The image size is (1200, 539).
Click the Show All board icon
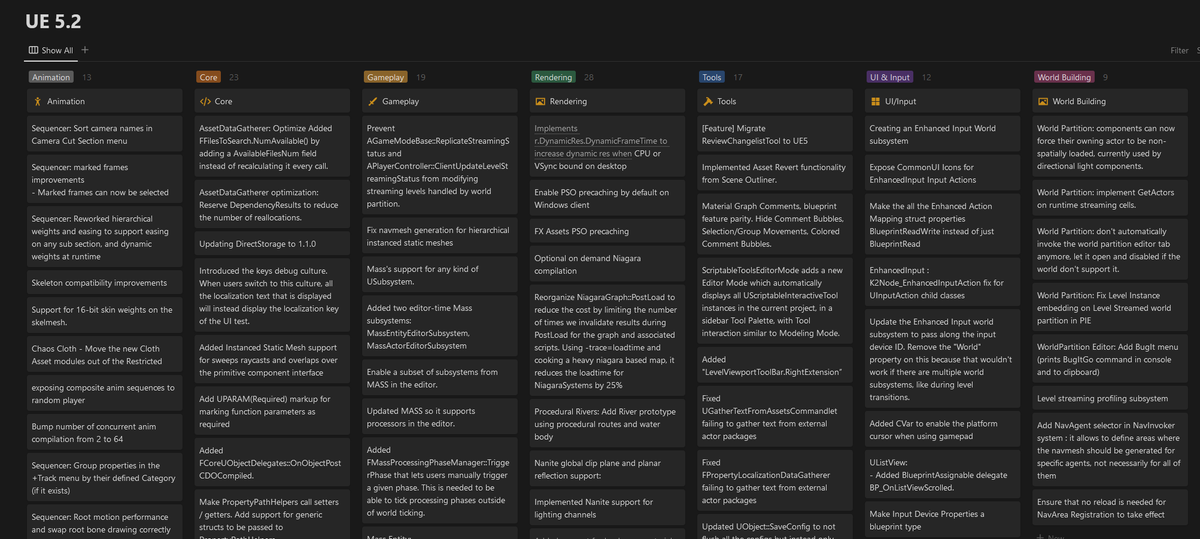pyautogui.click(x=34, y=50)
